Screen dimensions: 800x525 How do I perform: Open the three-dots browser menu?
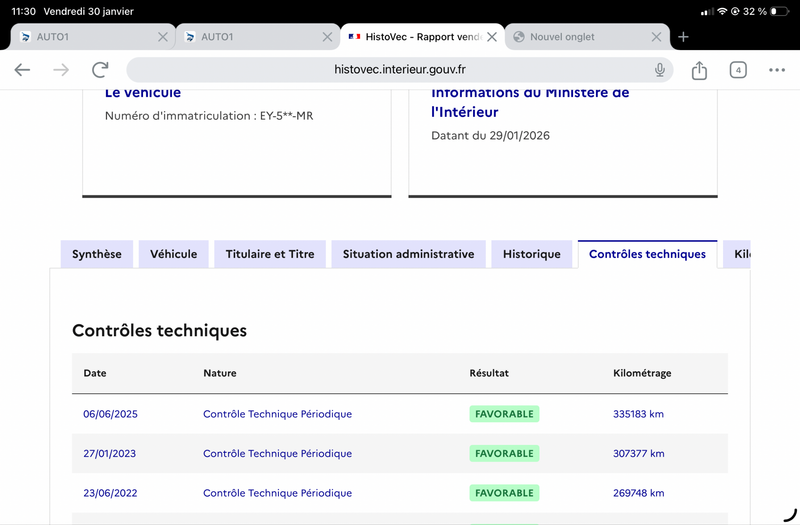[777, 70]
